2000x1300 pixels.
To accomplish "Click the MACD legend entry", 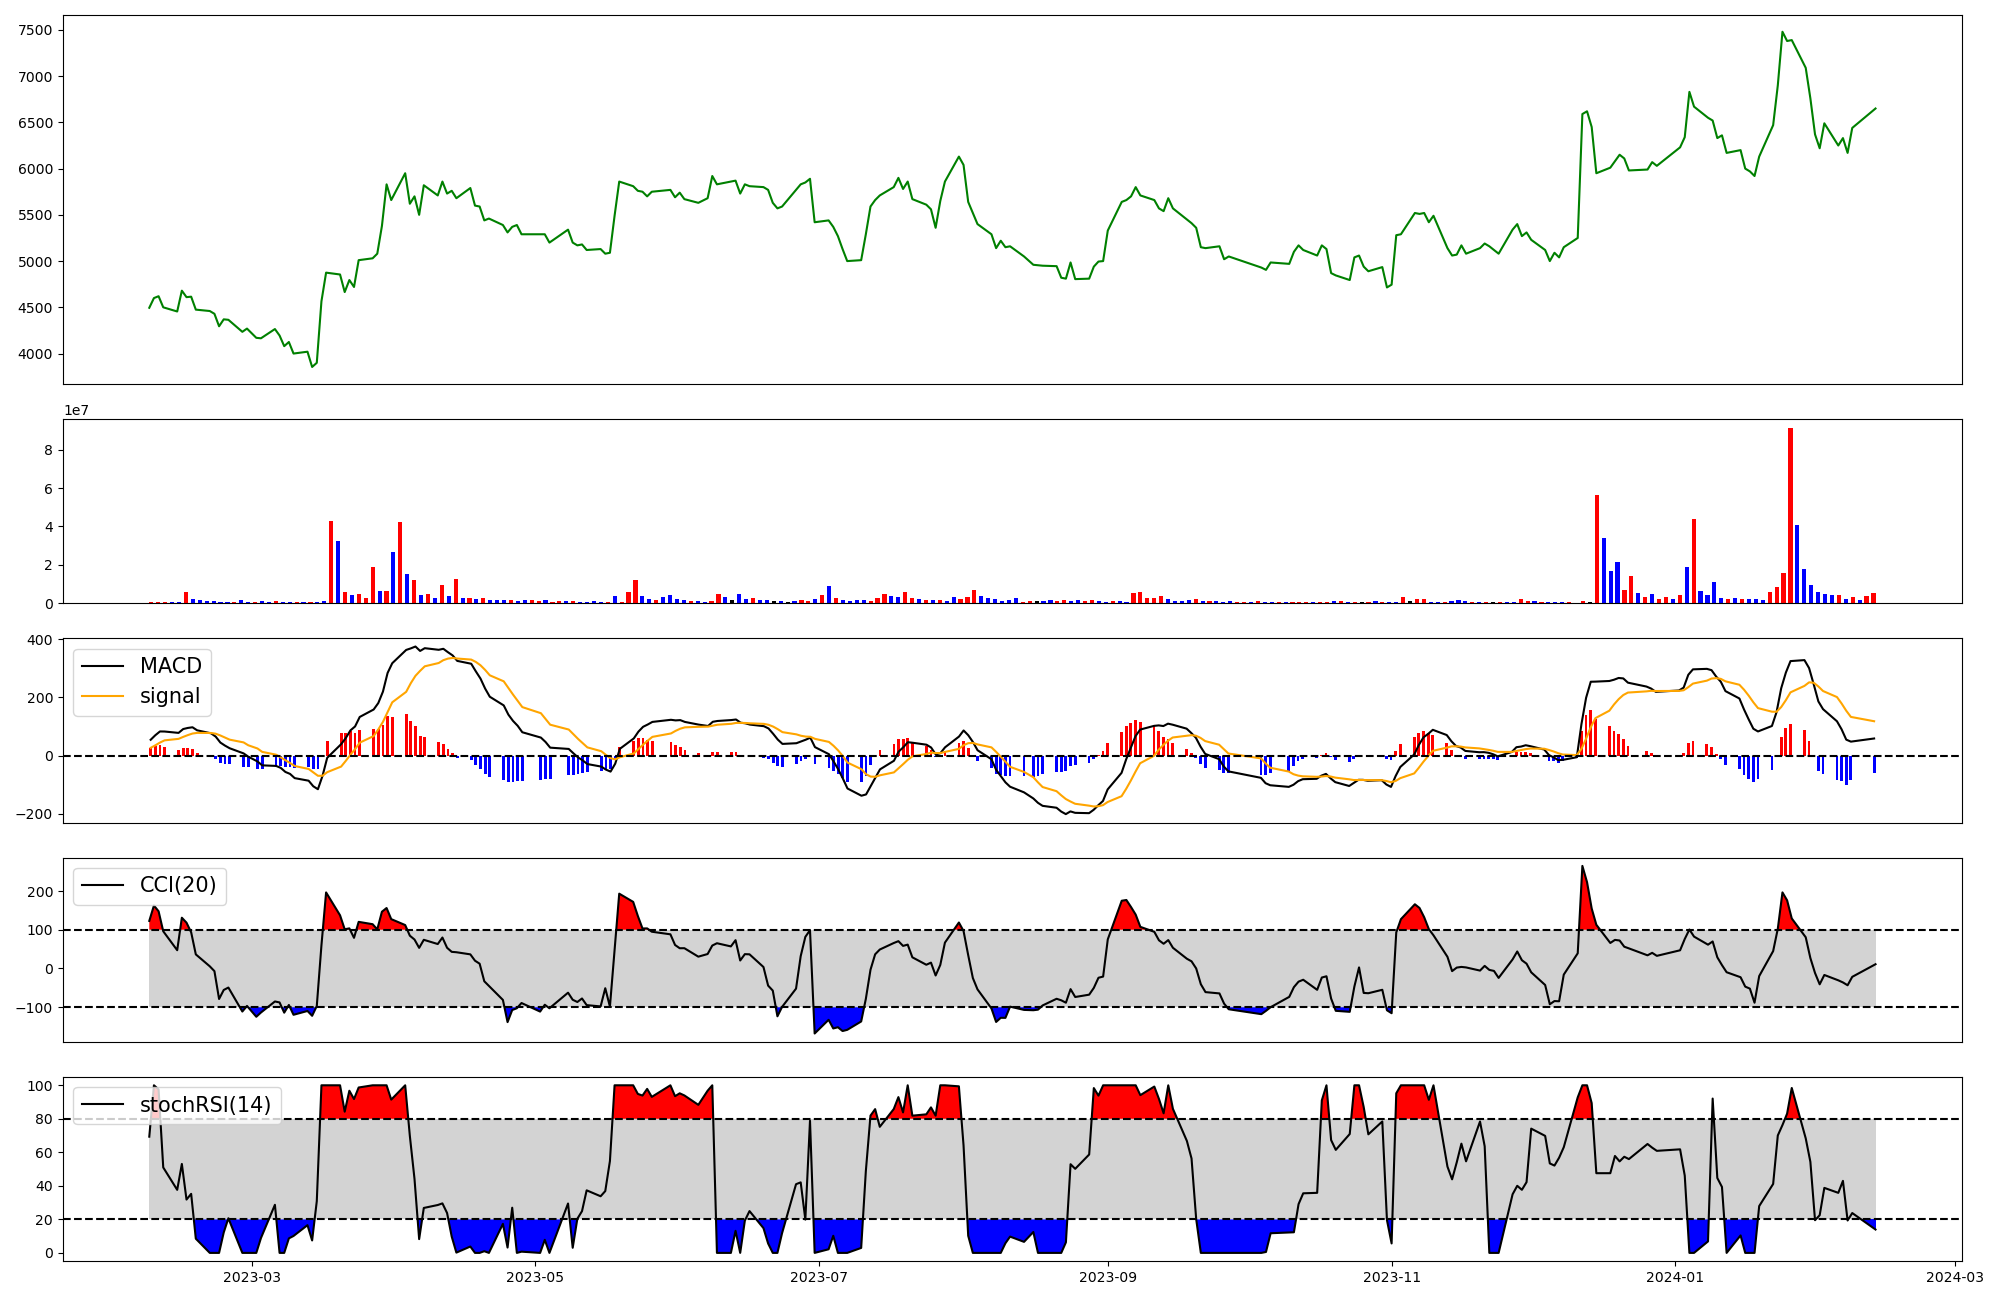I will pyautogui.click(x=170, y=666).
